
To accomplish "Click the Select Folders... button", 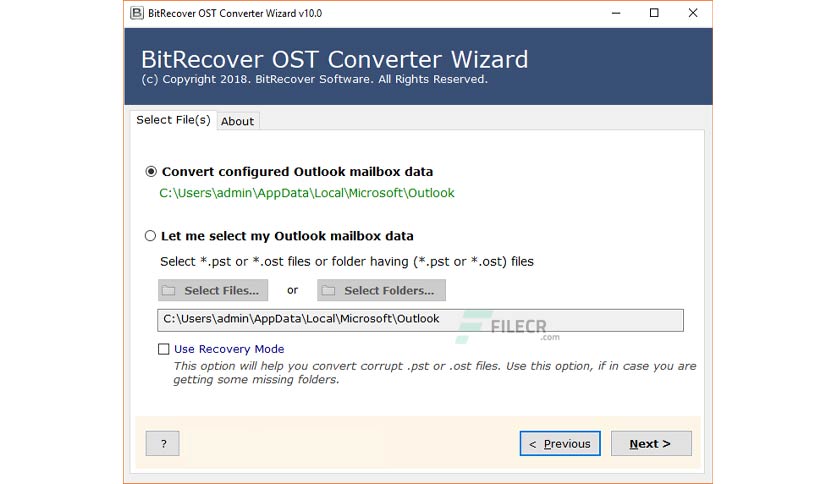I will coord(381,291).
